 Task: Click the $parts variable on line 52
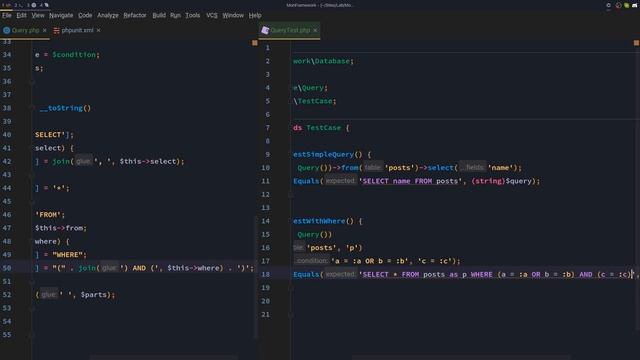point(93,295)
